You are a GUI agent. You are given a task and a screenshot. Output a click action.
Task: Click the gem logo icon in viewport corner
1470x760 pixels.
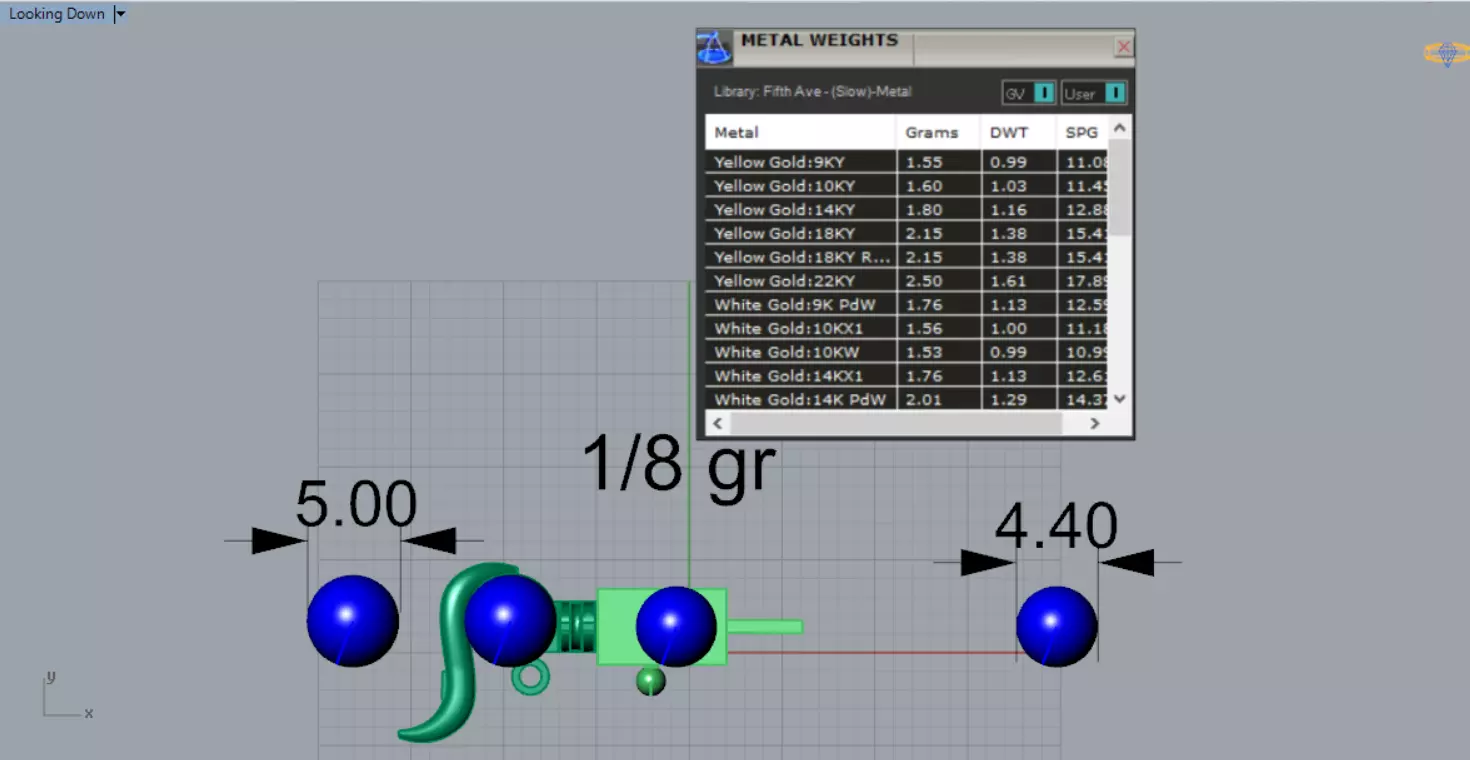1446,54
